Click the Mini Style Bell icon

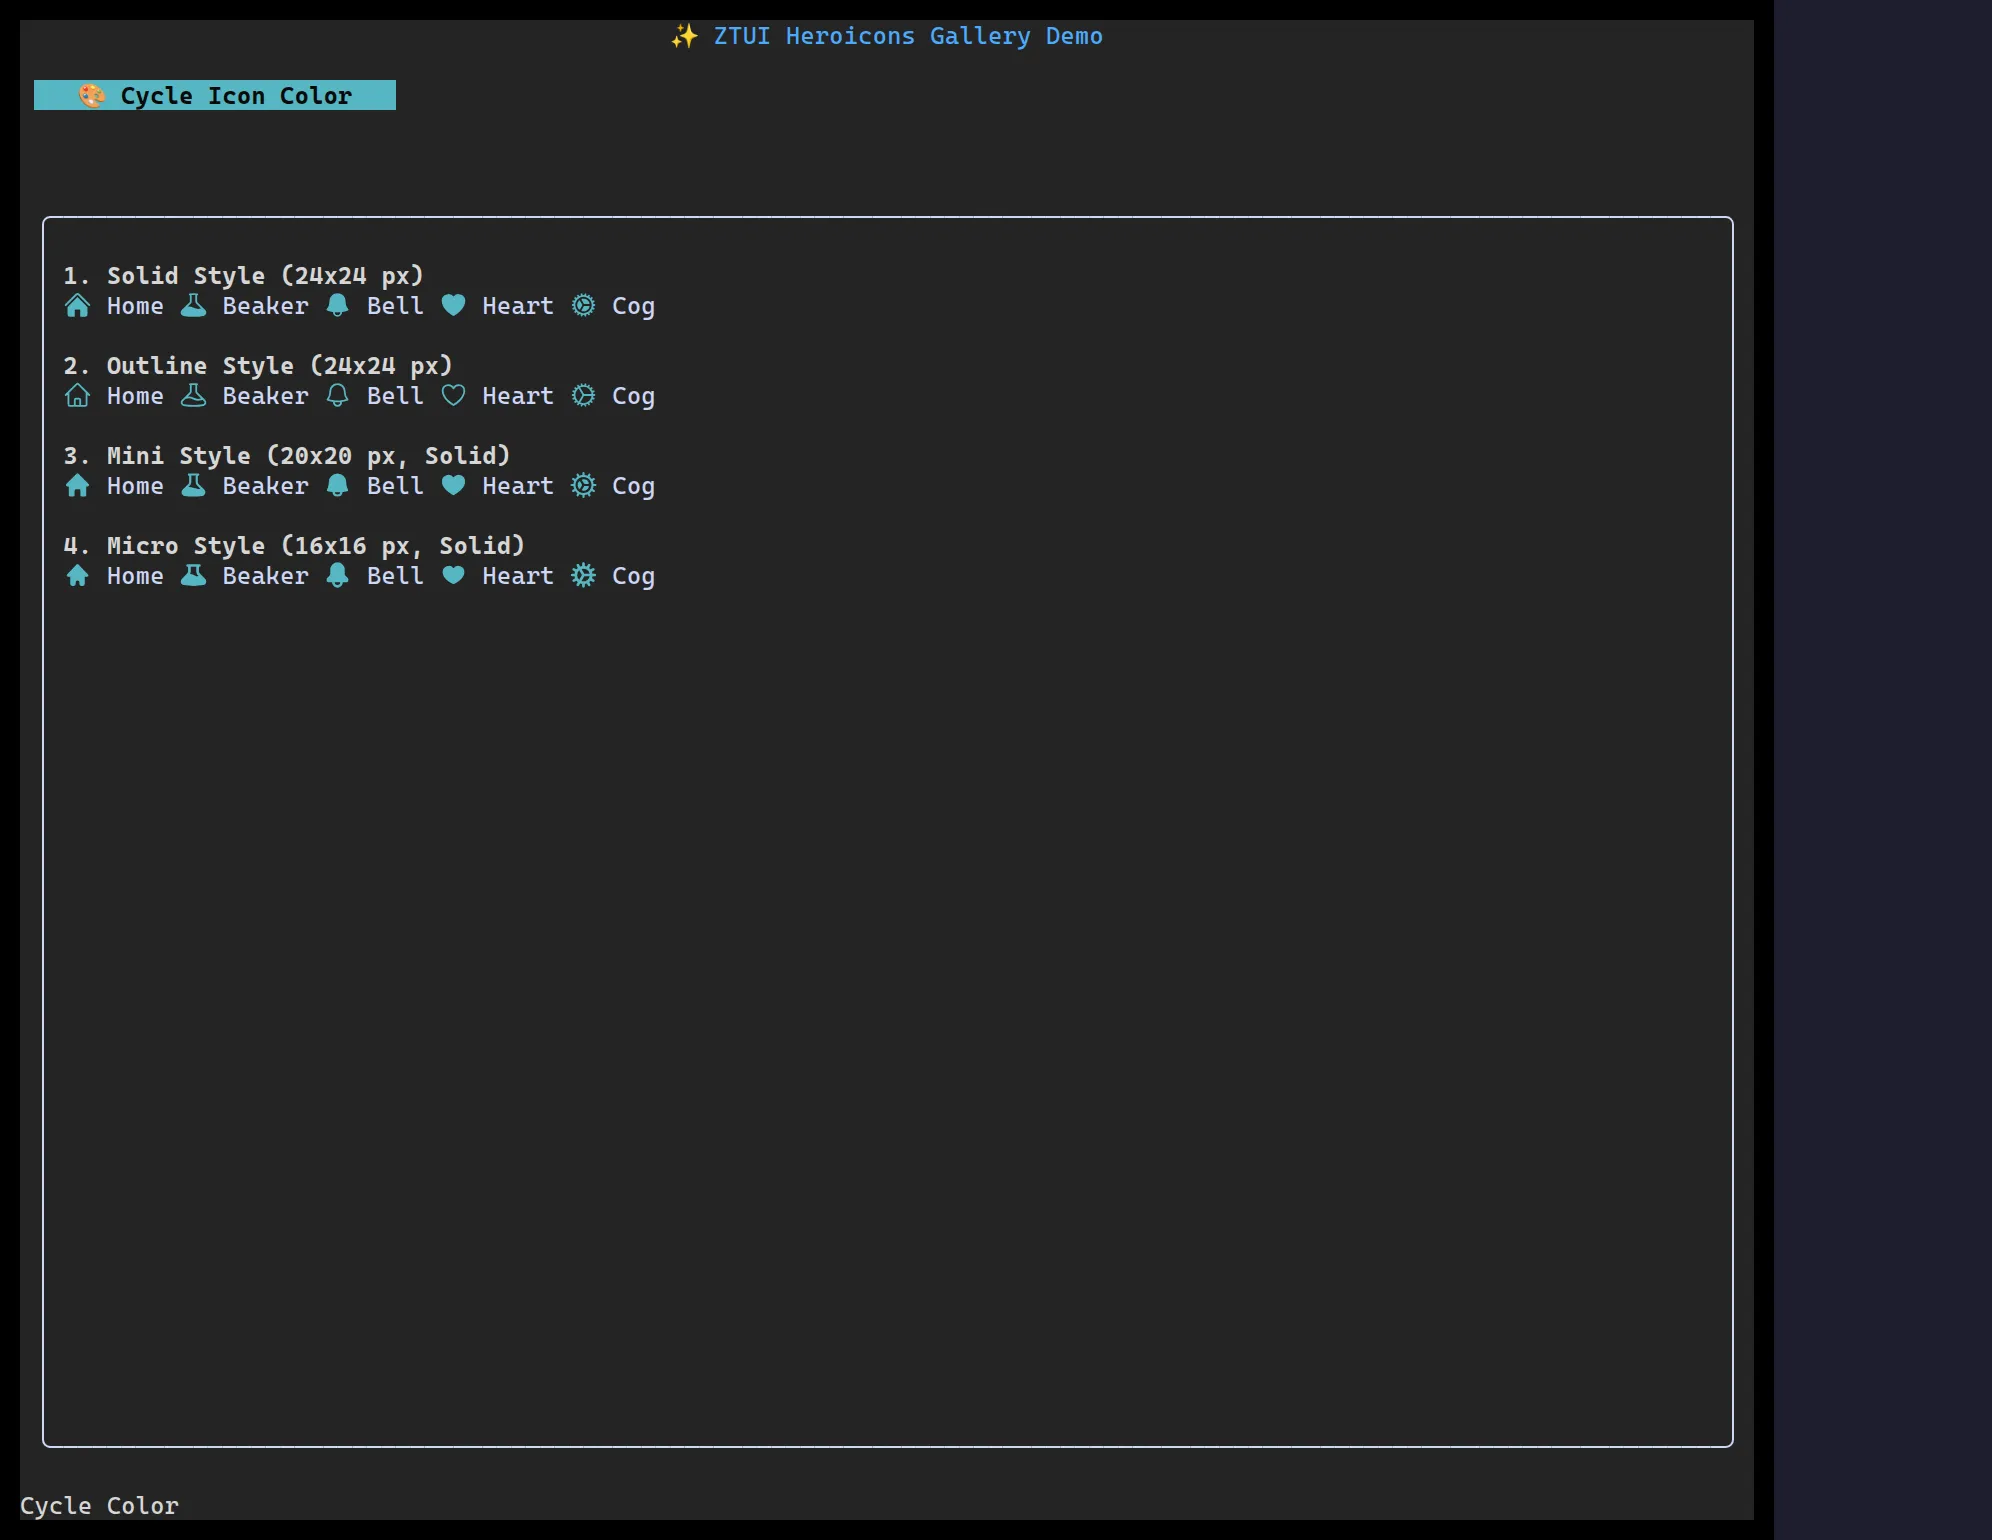click(338, 485)
